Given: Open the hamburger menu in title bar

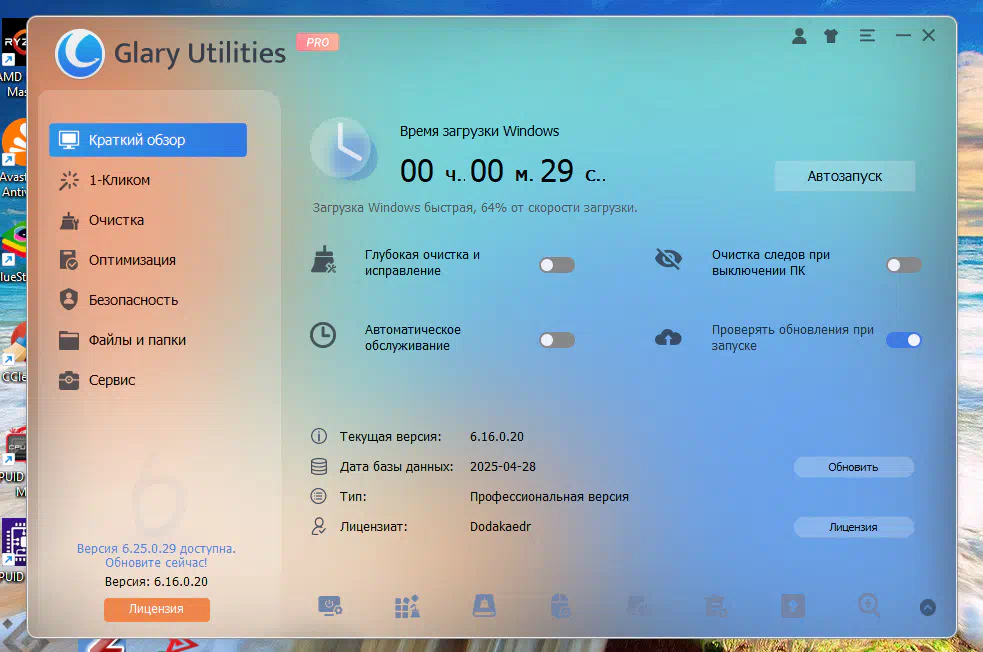Looking at the screenshot, I should click(x=867, y=36).
